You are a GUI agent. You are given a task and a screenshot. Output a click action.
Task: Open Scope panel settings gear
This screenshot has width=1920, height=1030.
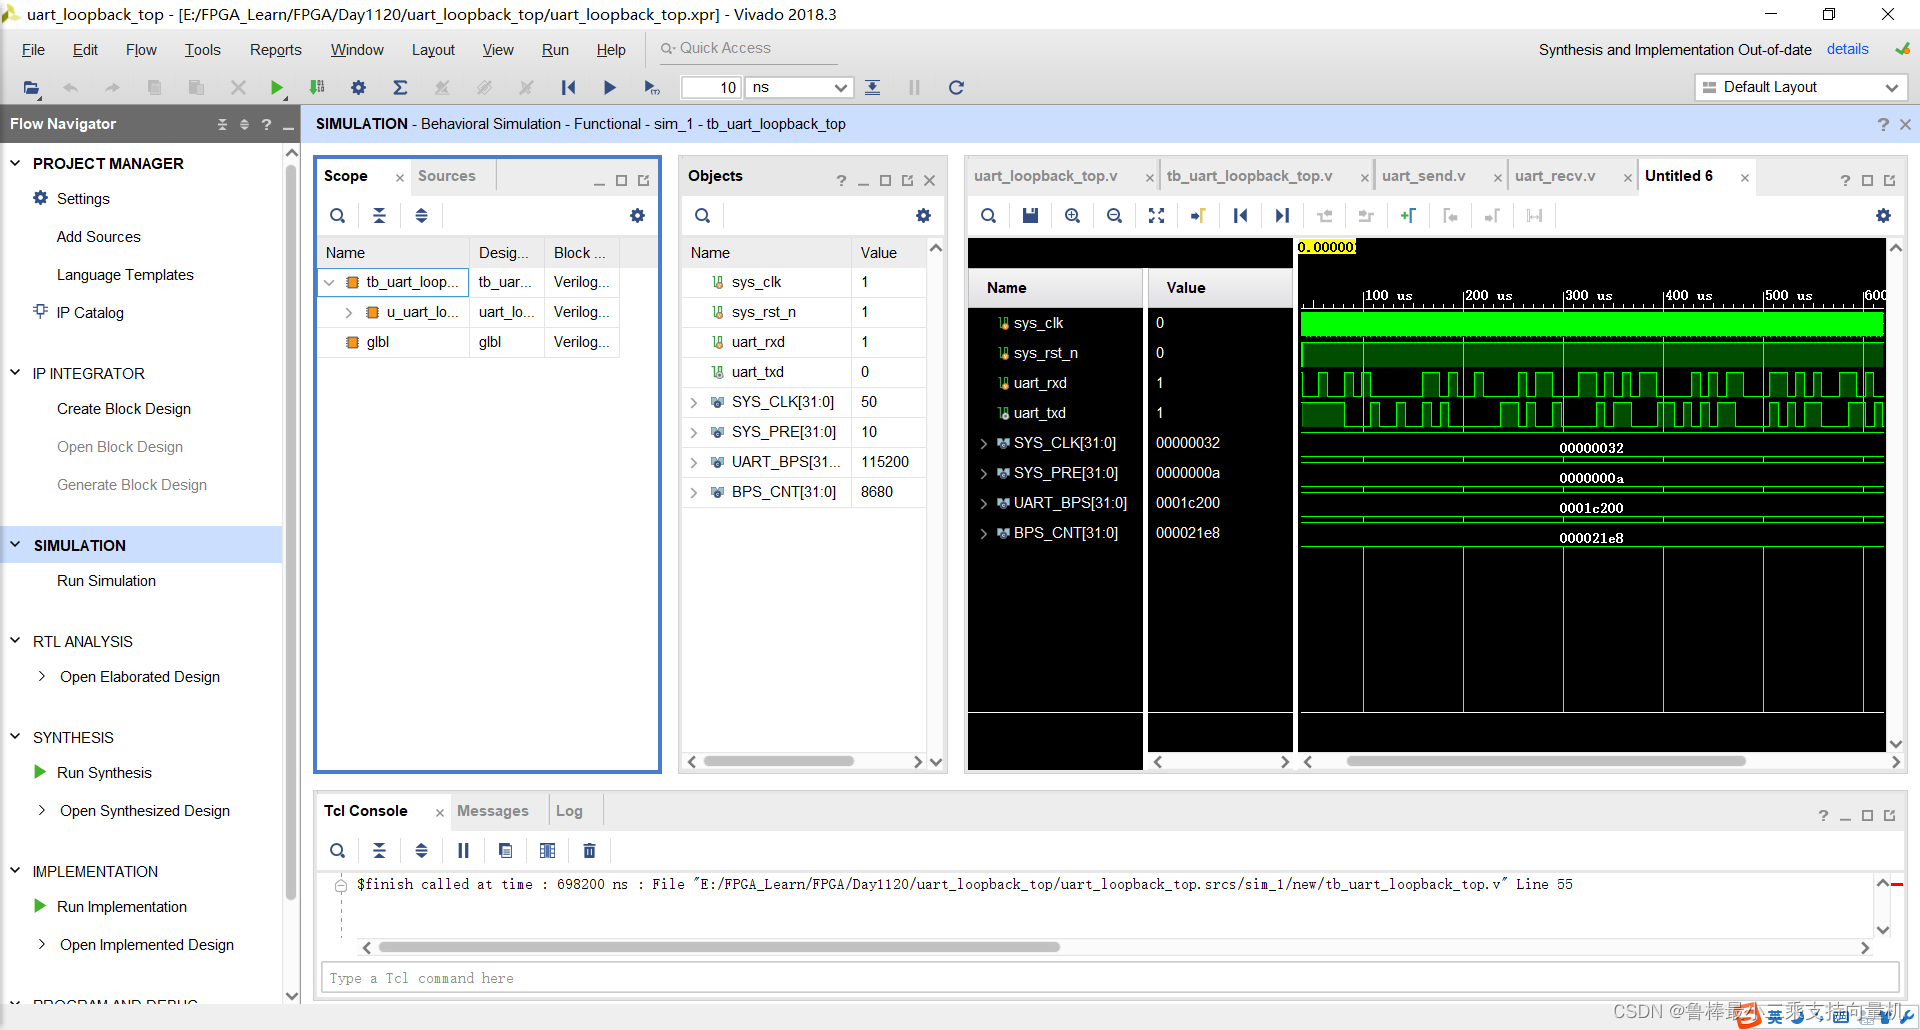tap(637, 216)
